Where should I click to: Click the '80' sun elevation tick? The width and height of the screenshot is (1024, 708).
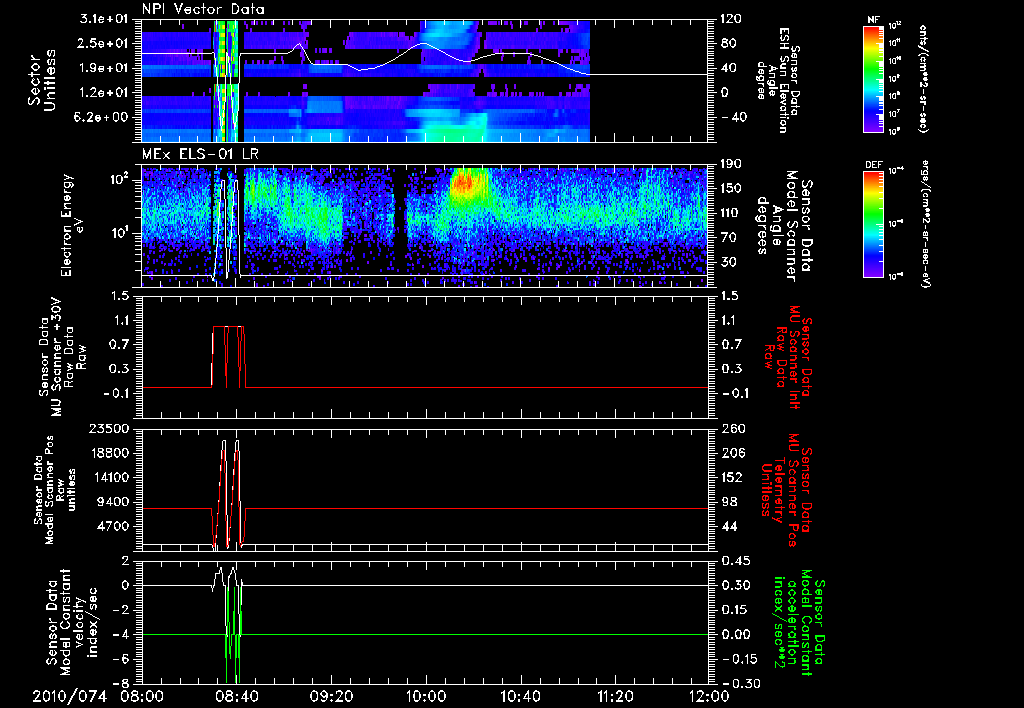728,43
